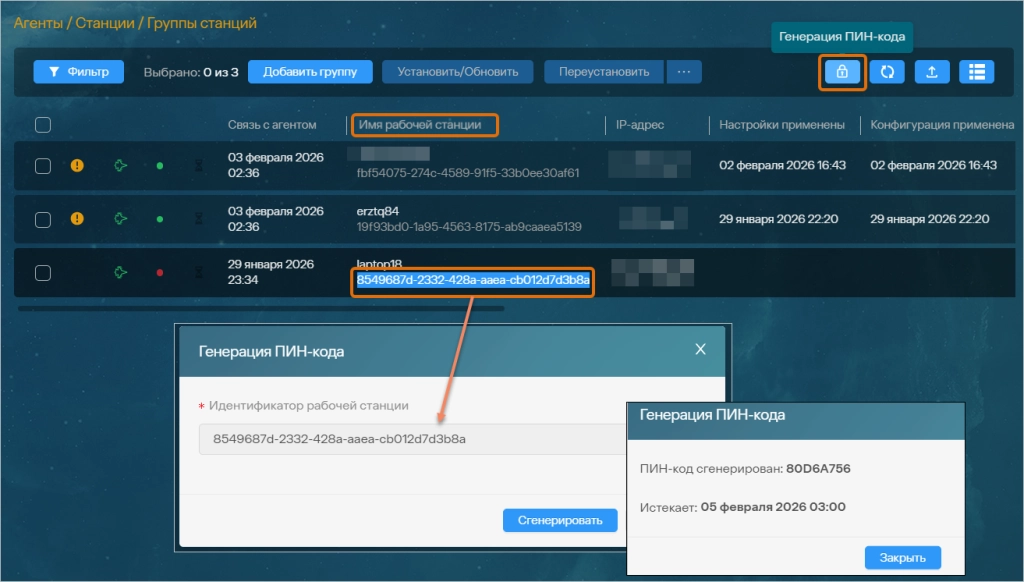This screenshot has width=1024, height=582.
Task: Click the green agent icon on the laptop18 row
Action: (121, 272)
